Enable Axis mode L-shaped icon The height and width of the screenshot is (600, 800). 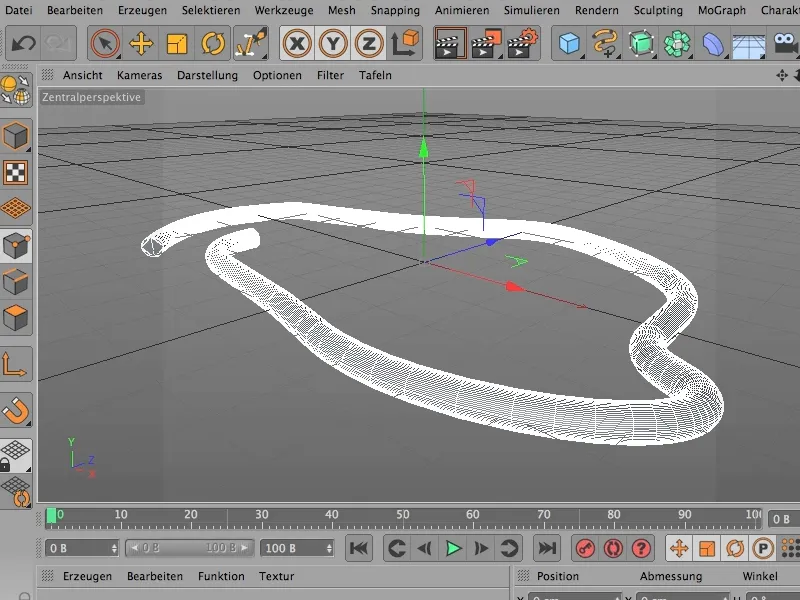(16, 364)
